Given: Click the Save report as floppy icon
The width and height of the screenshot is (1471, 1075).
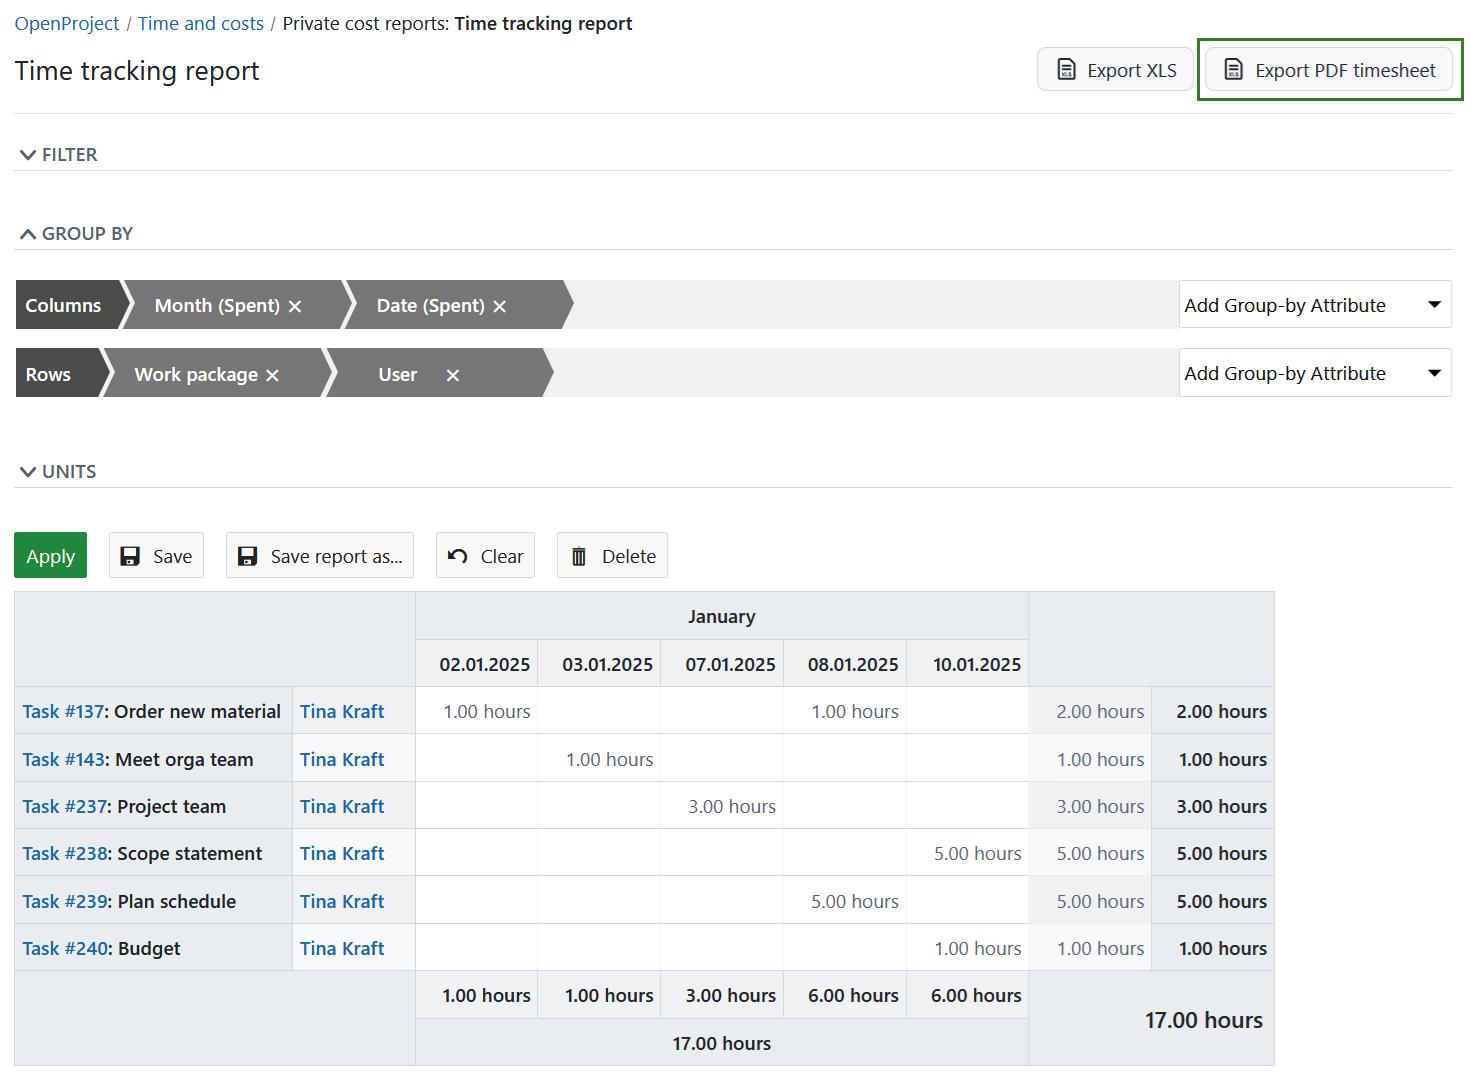Looking at the screenshot, I should pos(247,555).
